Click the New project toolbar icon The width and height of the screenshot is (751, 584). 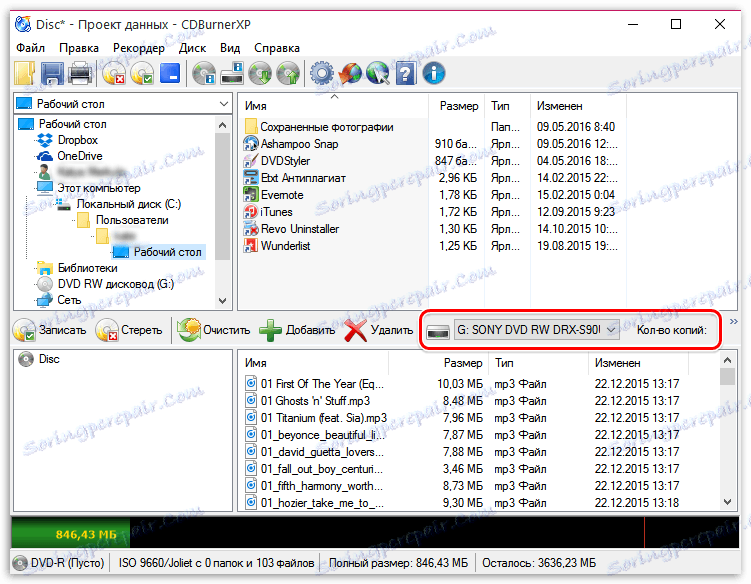[x=24, y=74]
